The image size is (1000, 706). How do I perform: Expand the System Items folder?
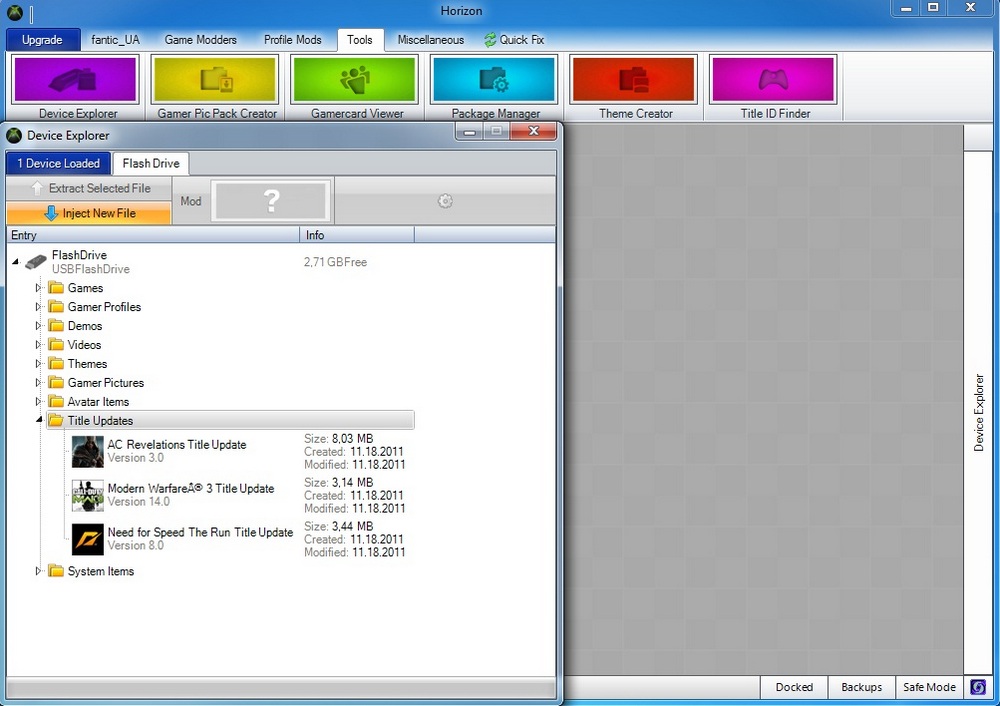click(x=39, y=572)
